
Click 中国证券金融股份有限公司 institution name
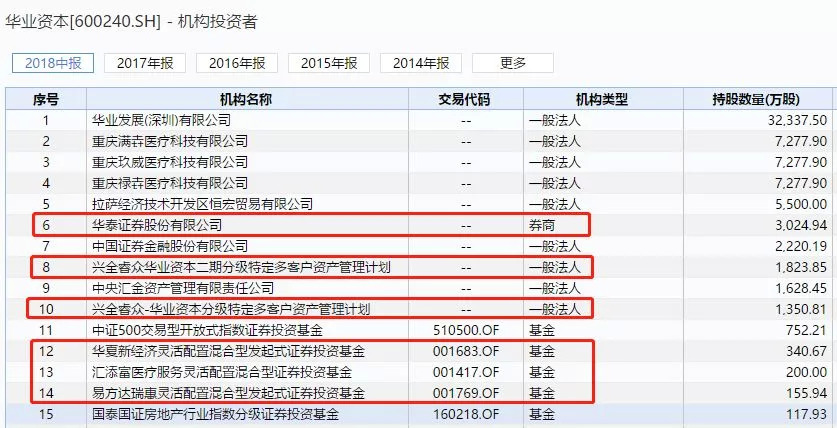pyautogui.click(x=170, y=246)
